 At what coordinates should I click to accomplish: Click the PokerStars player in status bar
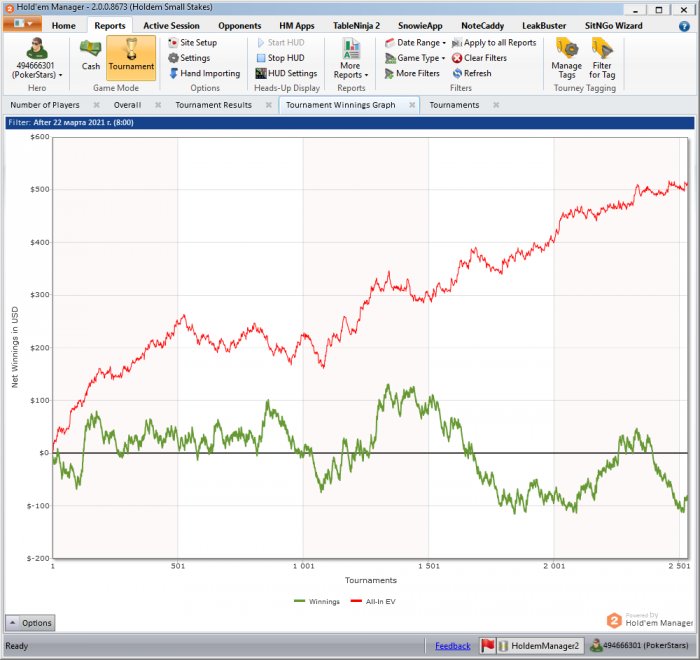click(639, 646)
